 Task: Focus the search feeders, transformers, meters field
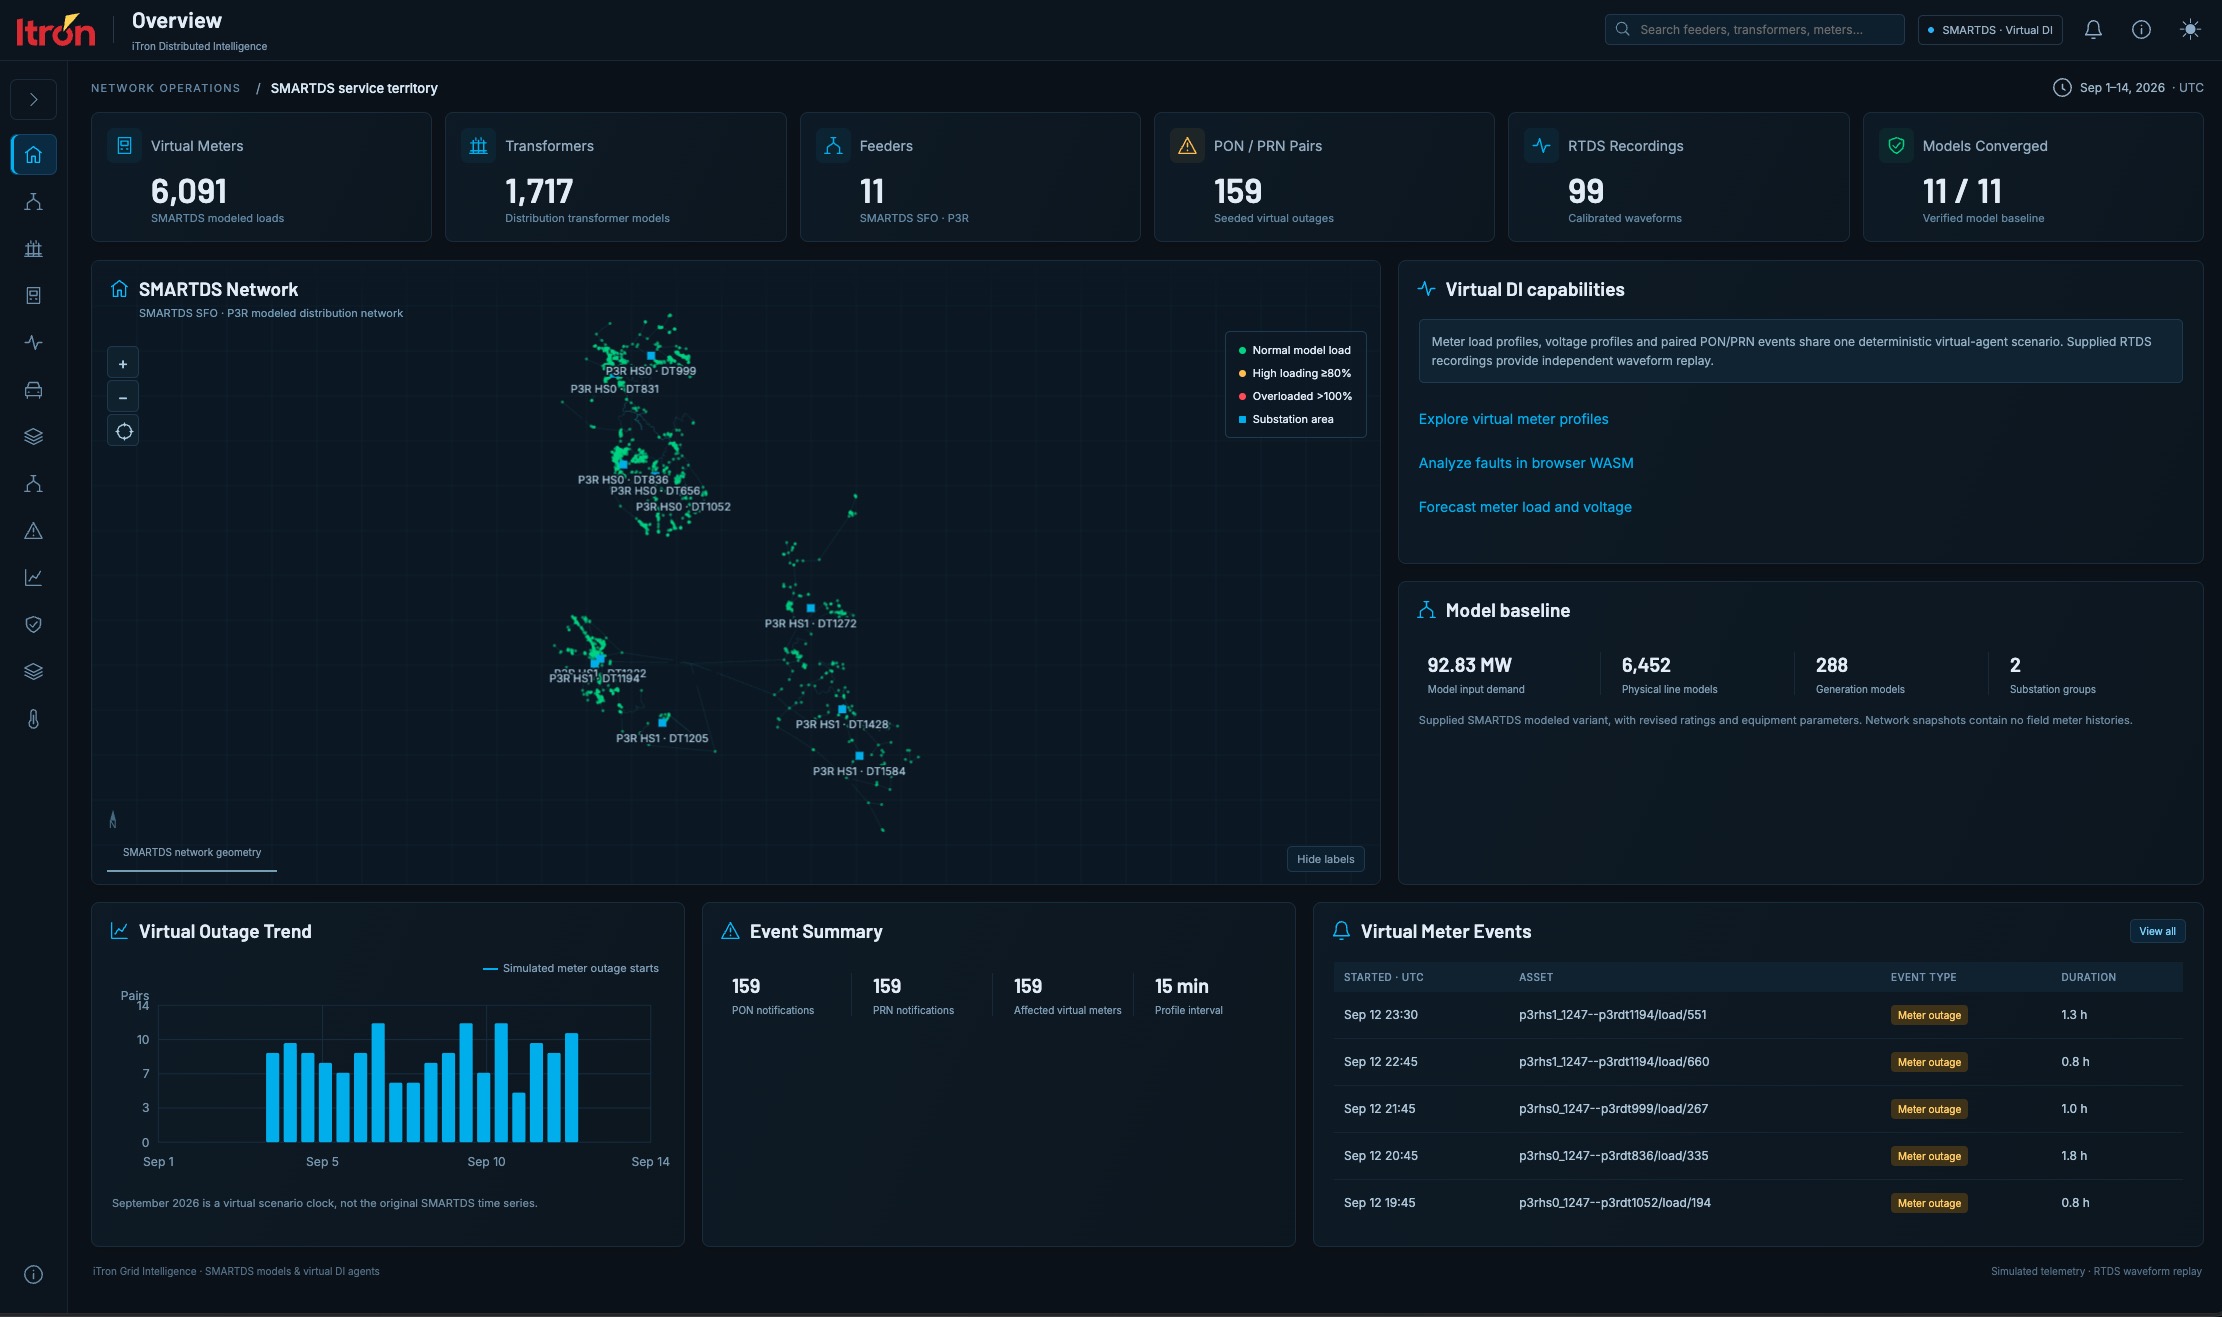click(x=1754, y=30)
